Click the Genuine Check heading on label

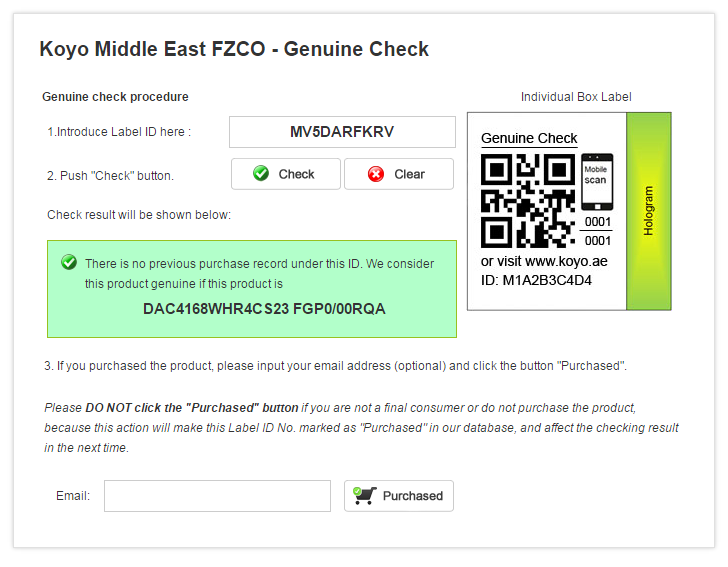tap(529, 138)
